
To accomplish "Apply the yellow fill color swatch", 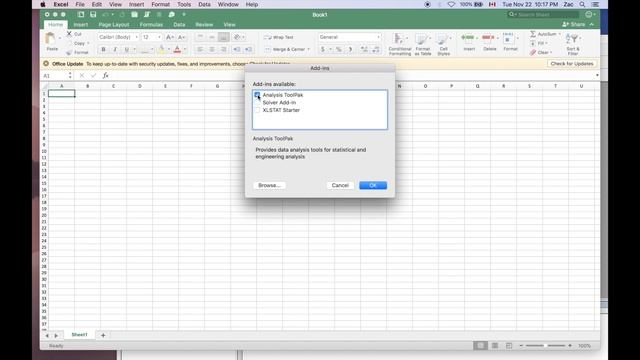I will [162, 49].
